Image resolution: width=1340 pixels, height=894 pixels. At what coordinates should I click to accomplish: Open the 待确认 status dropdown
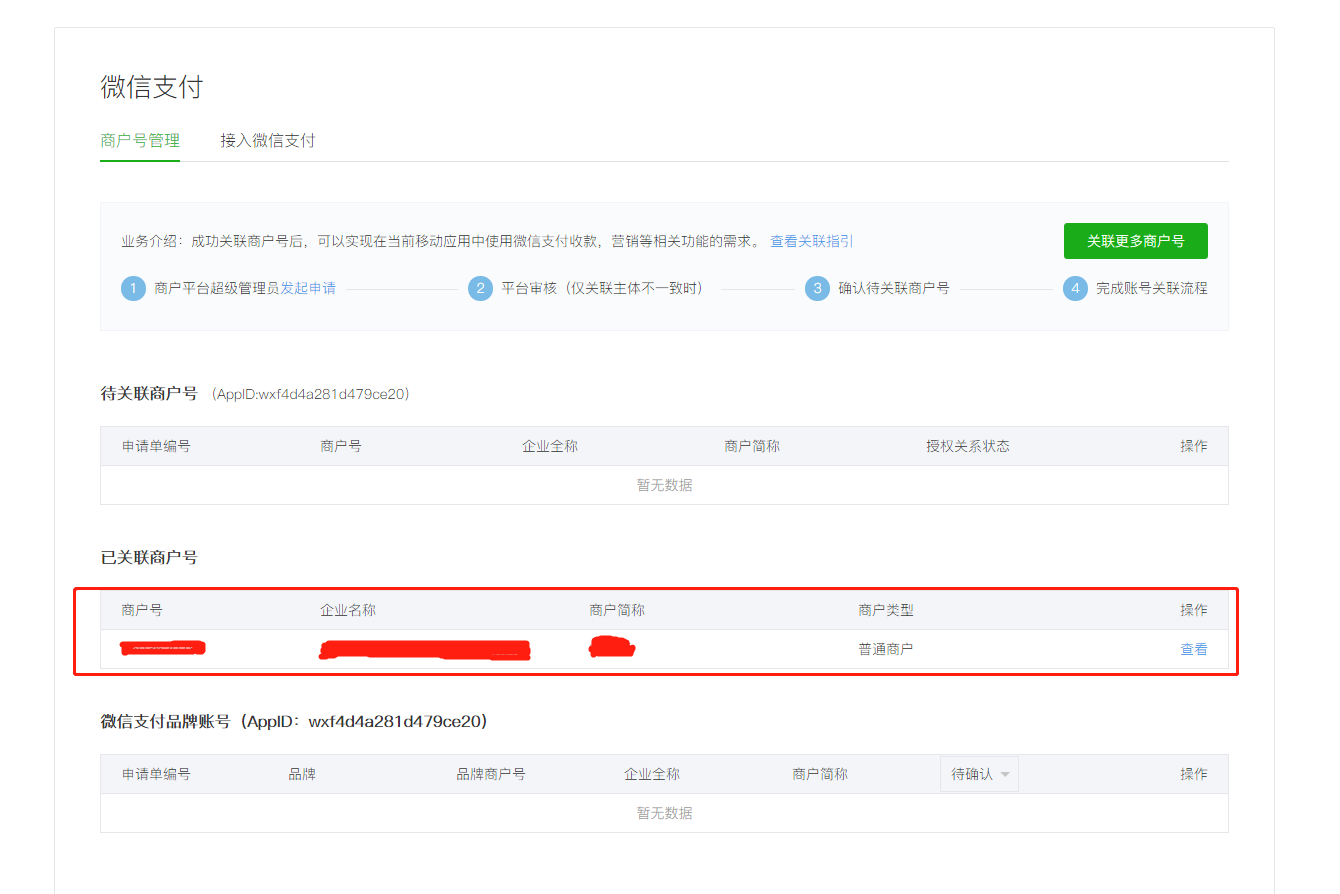click(979, 774)
